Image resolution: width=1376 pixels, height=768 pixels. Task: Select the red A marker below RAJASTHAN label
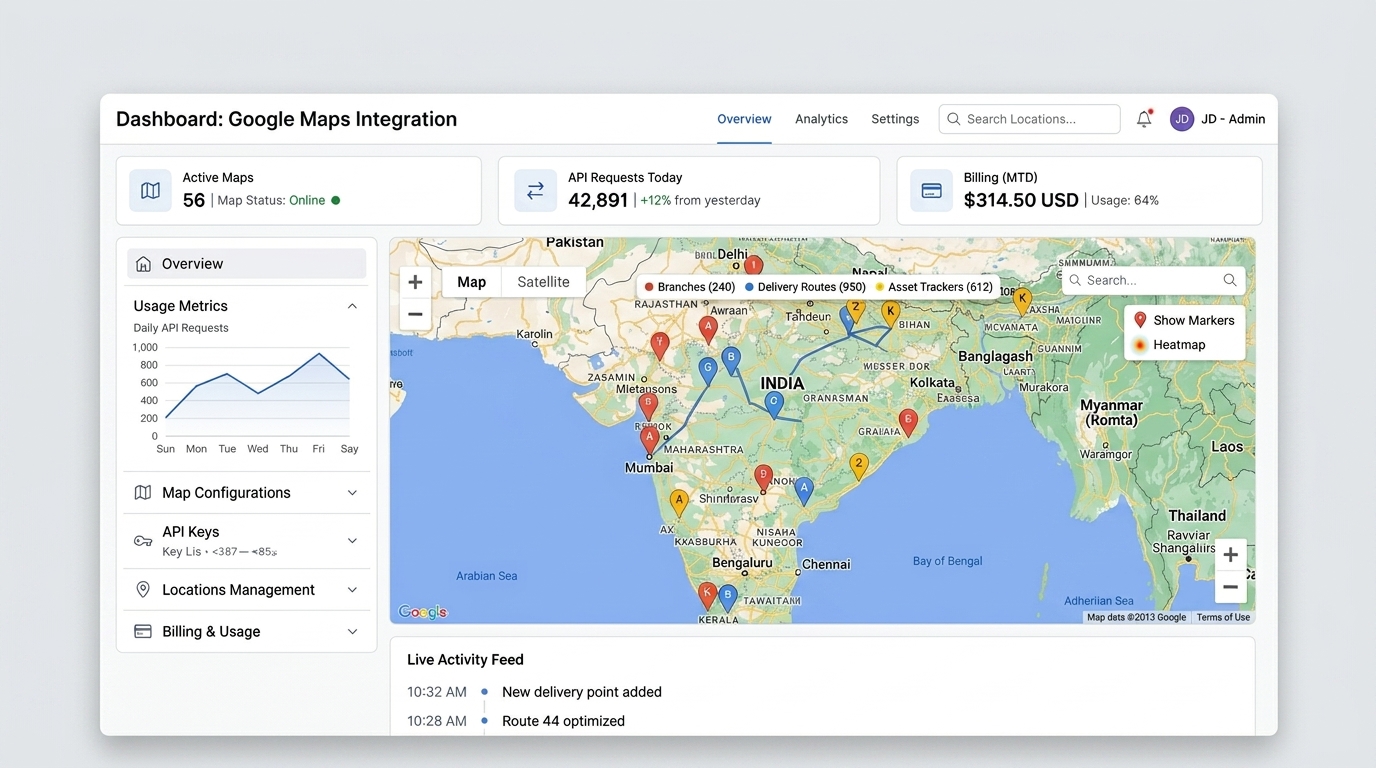(x=708, y=330)
